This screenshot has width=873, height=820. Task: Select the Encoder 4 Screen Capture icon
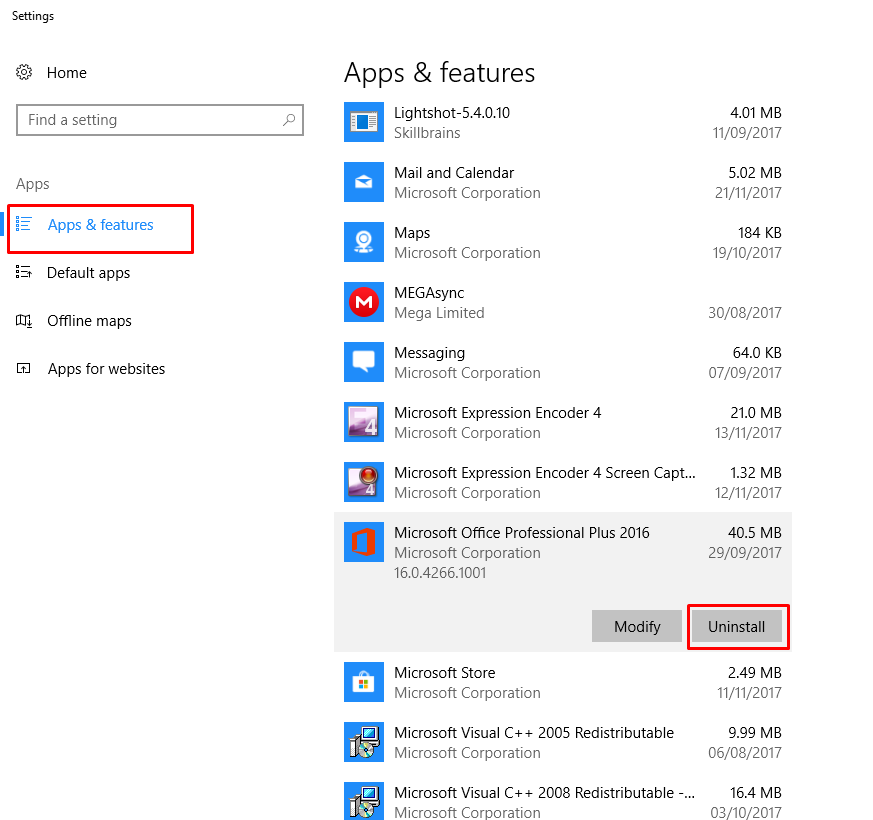click(364, 482)
